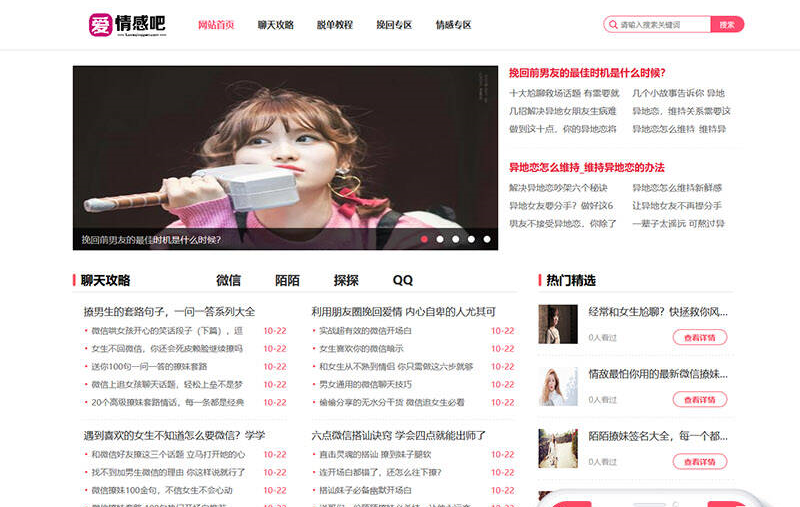Switch to the 微信 tab

tap(228, 280)
